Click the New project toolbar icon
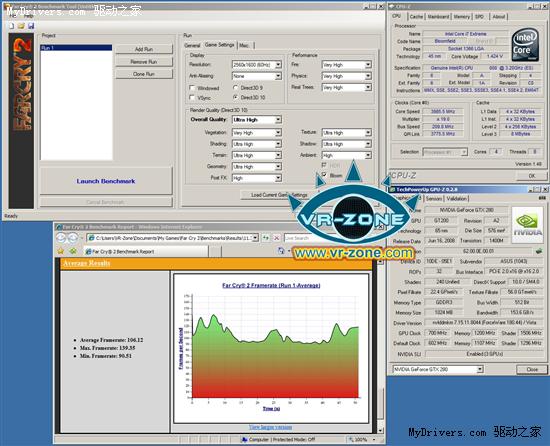This screenshot has width=550, height=446. click(12, 26)
